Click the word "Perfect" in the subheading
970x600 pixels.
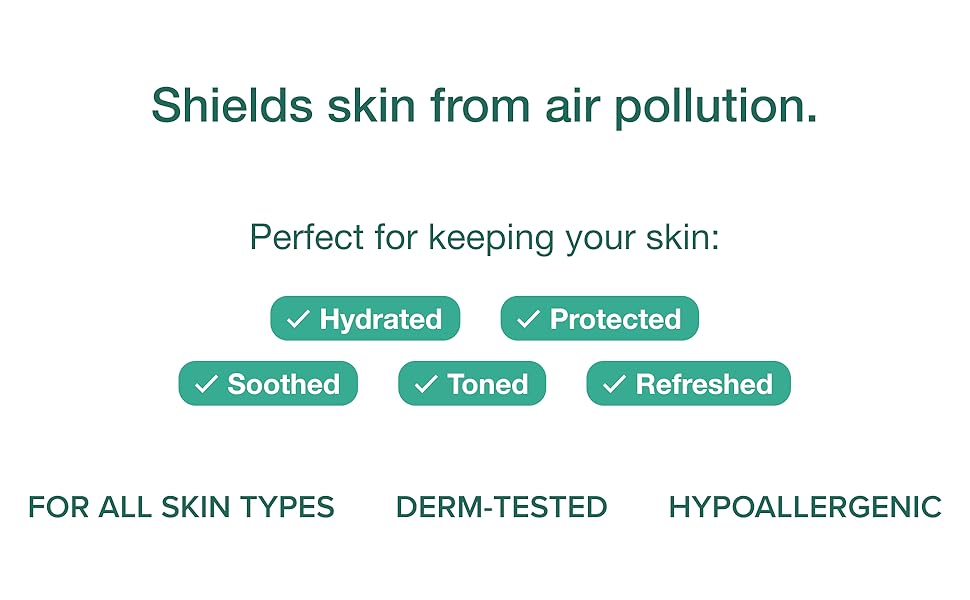click(307, 238)
